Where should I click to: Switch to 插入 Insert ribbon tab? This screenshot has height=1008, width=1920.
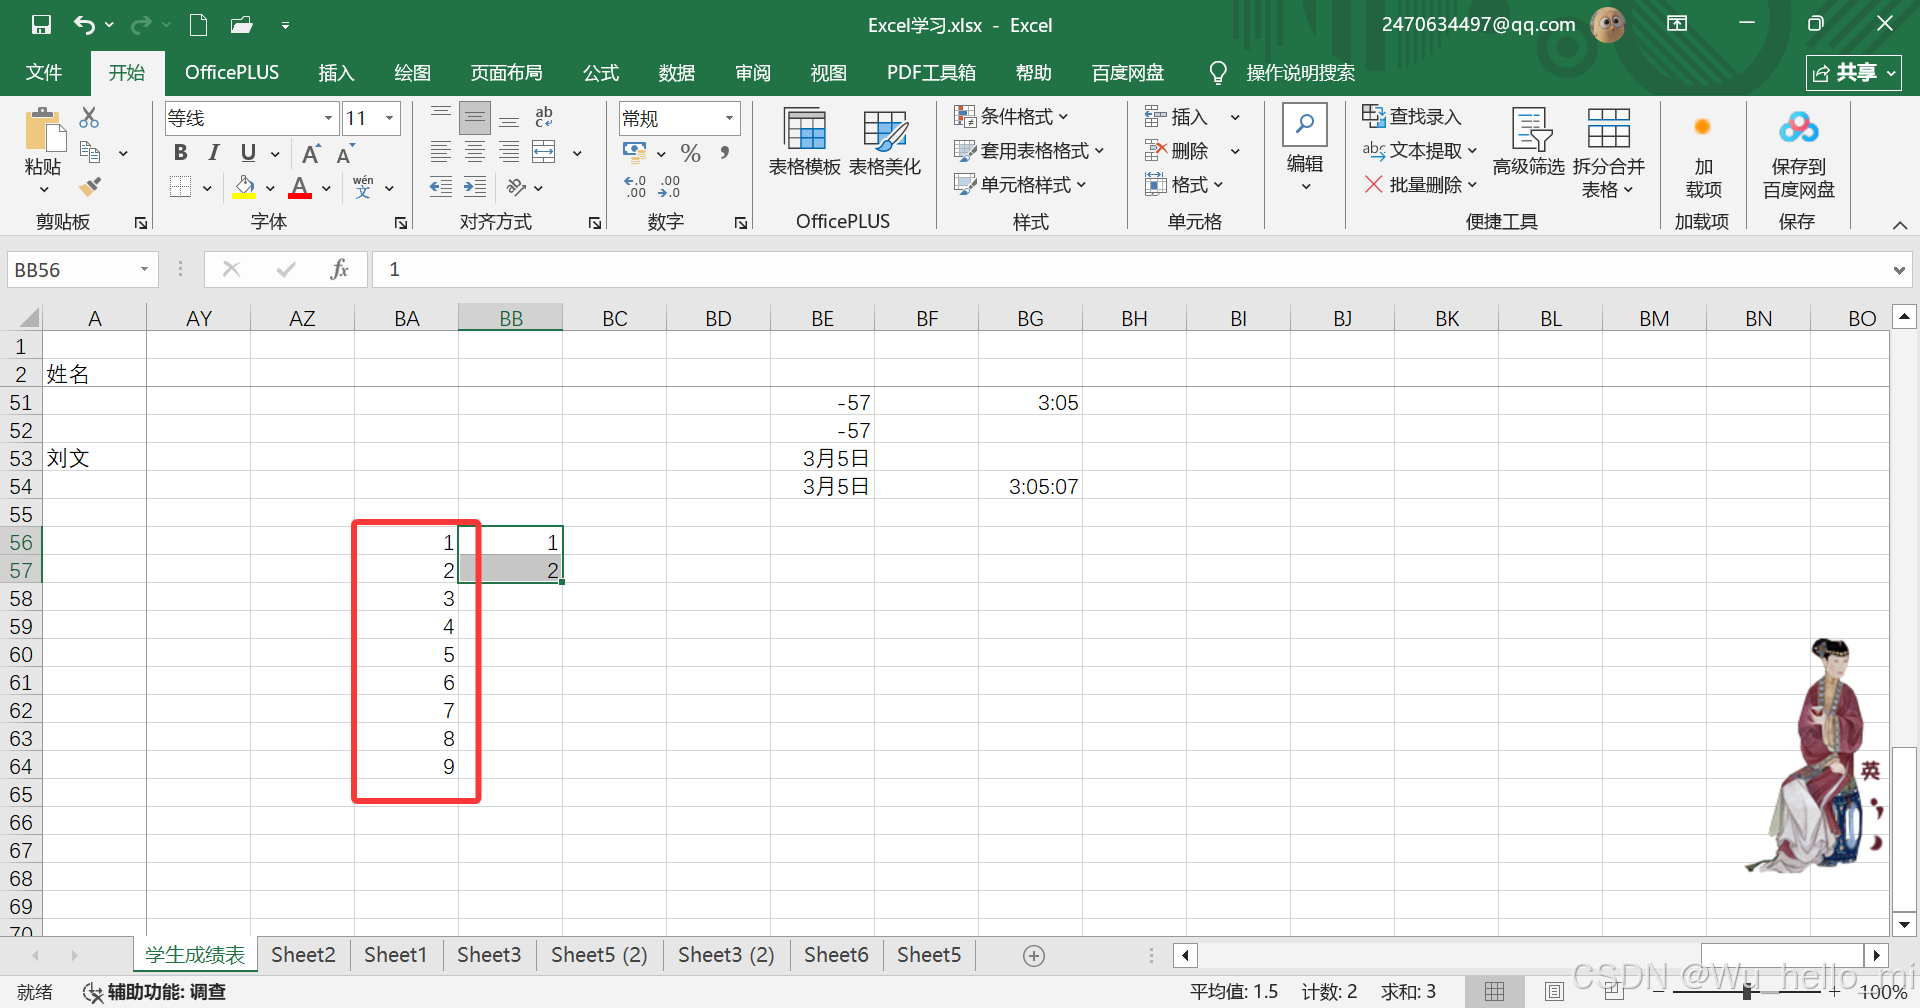coord(336,73)
